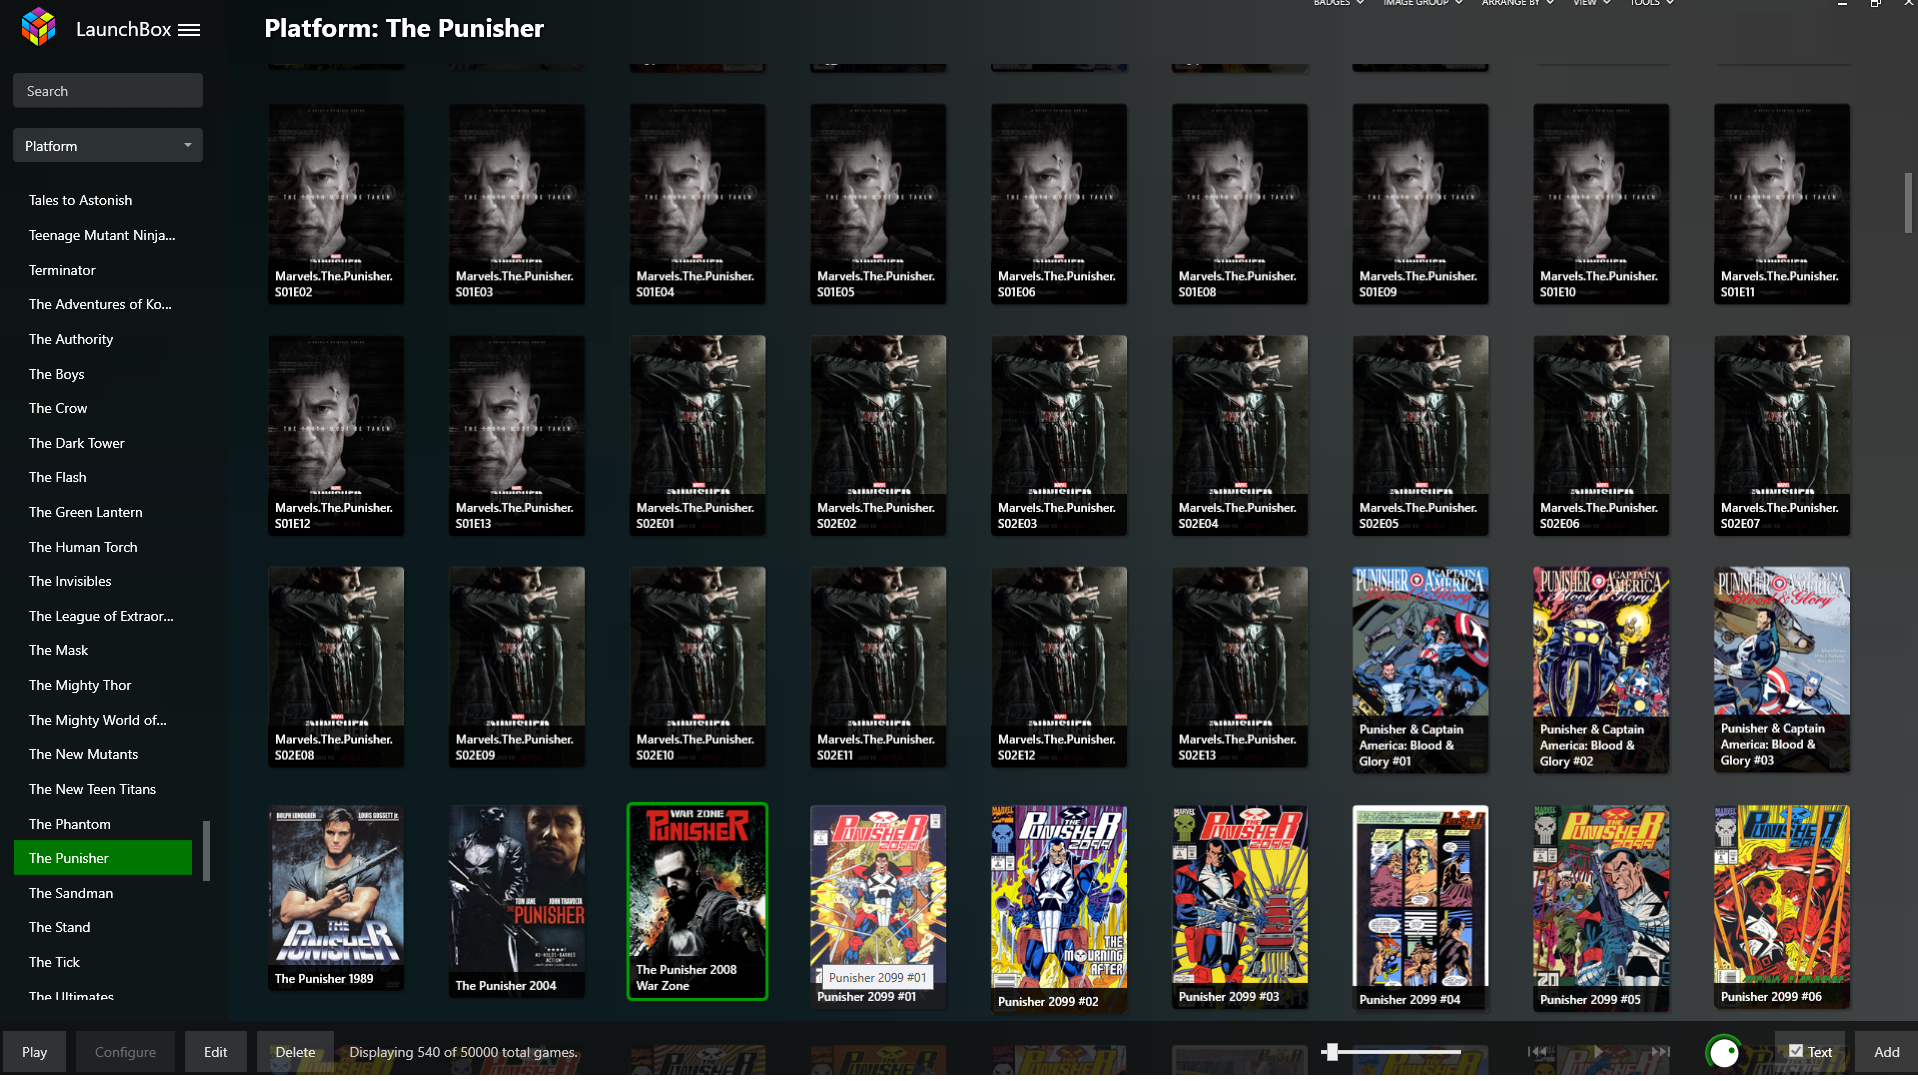Select Teenage Mutant Ninja platform
1918x1081 pixels.
[103, 236]
